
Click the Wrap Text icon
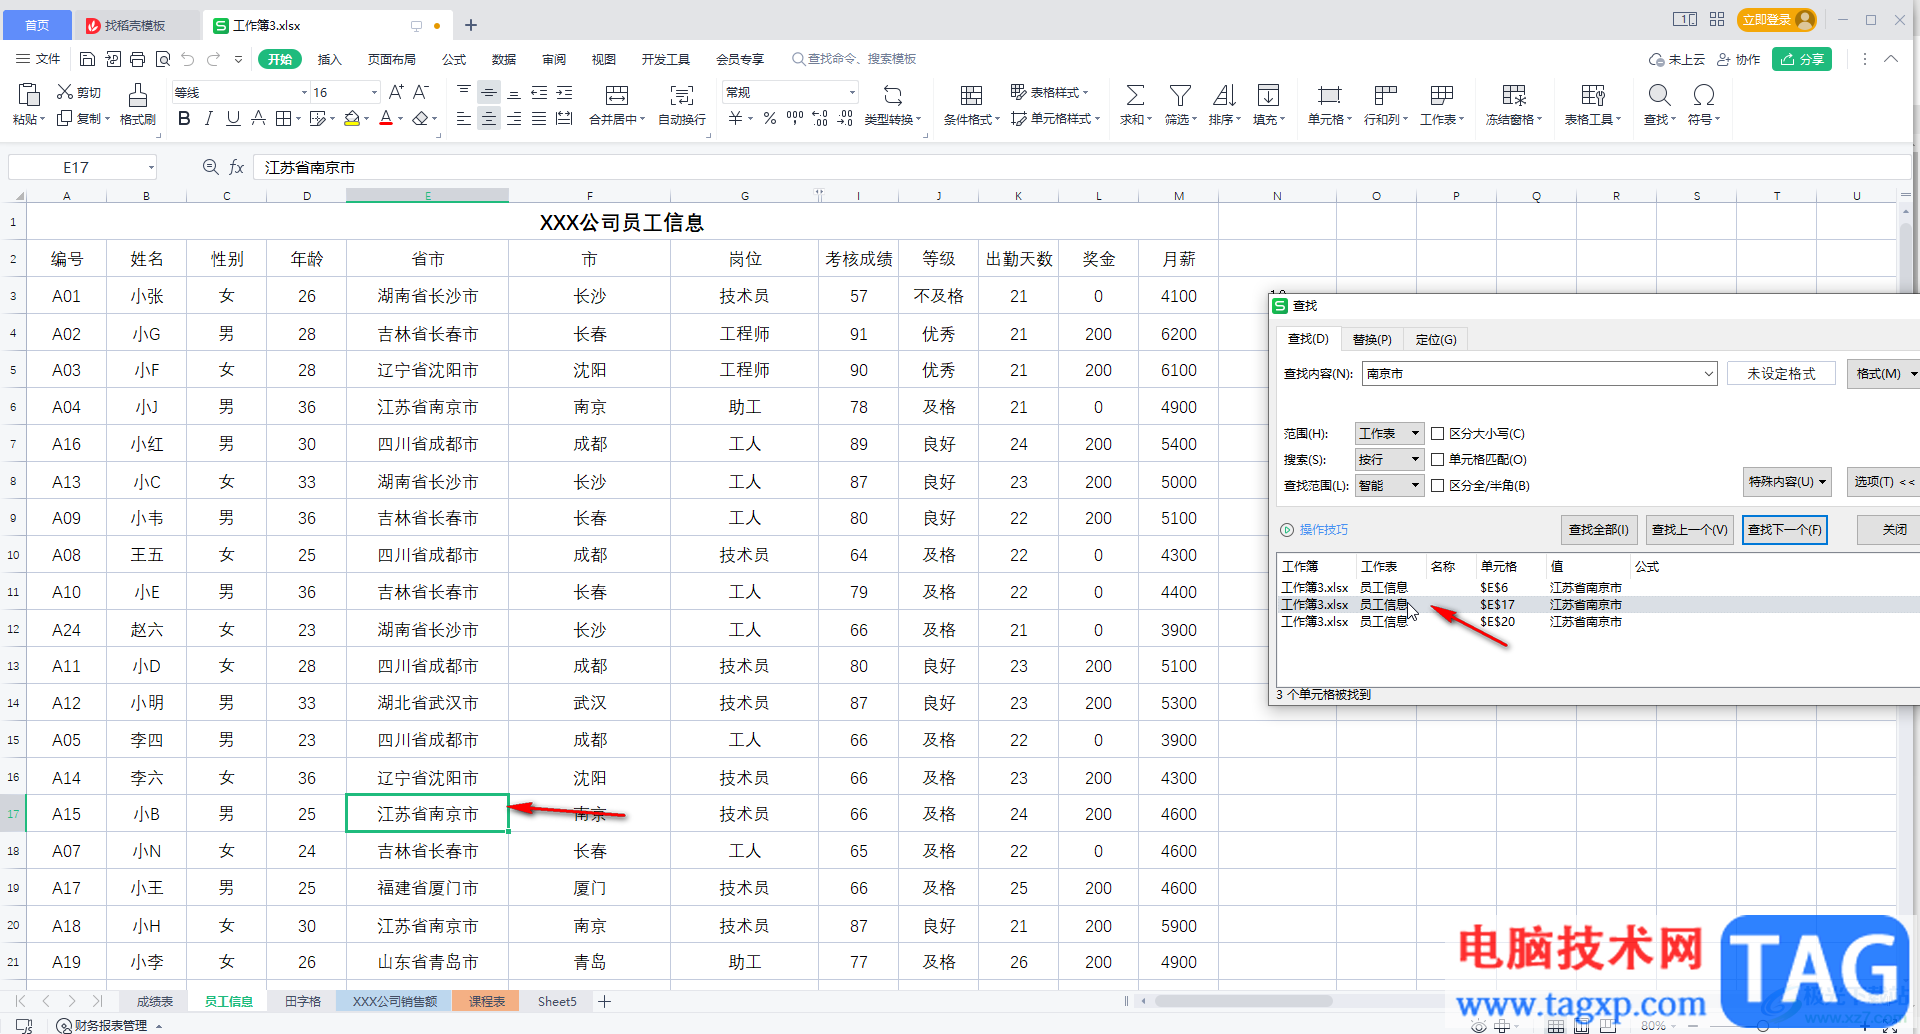682,95
